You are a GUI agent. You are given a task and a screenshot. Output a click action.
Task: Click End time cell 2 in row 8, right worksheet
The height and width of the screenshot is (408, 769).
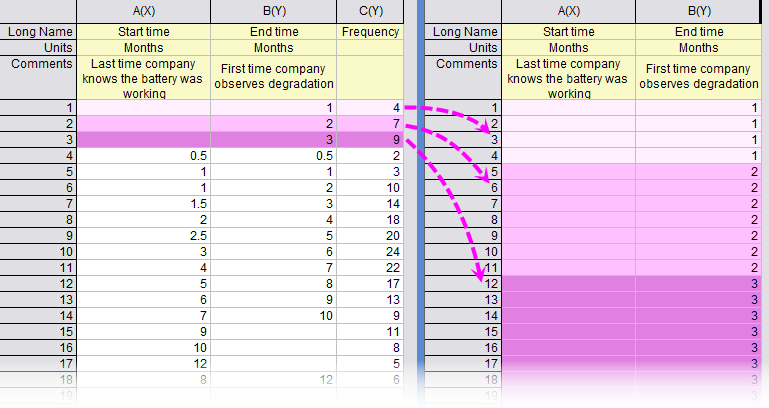(x=699, y=220)
